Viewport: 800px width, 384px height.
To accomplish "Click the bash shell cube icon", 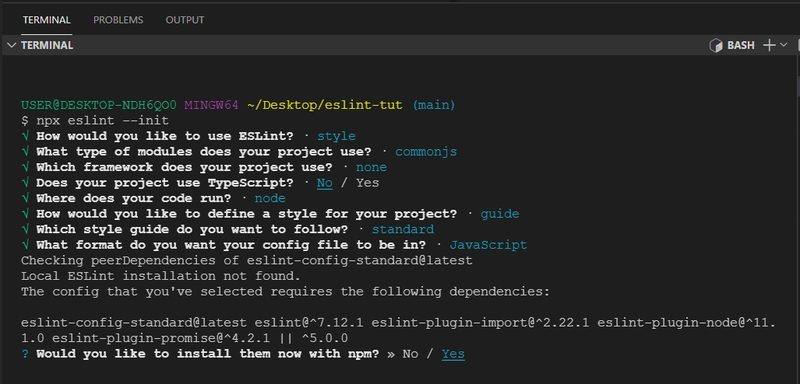I will [x=716, y=45].
